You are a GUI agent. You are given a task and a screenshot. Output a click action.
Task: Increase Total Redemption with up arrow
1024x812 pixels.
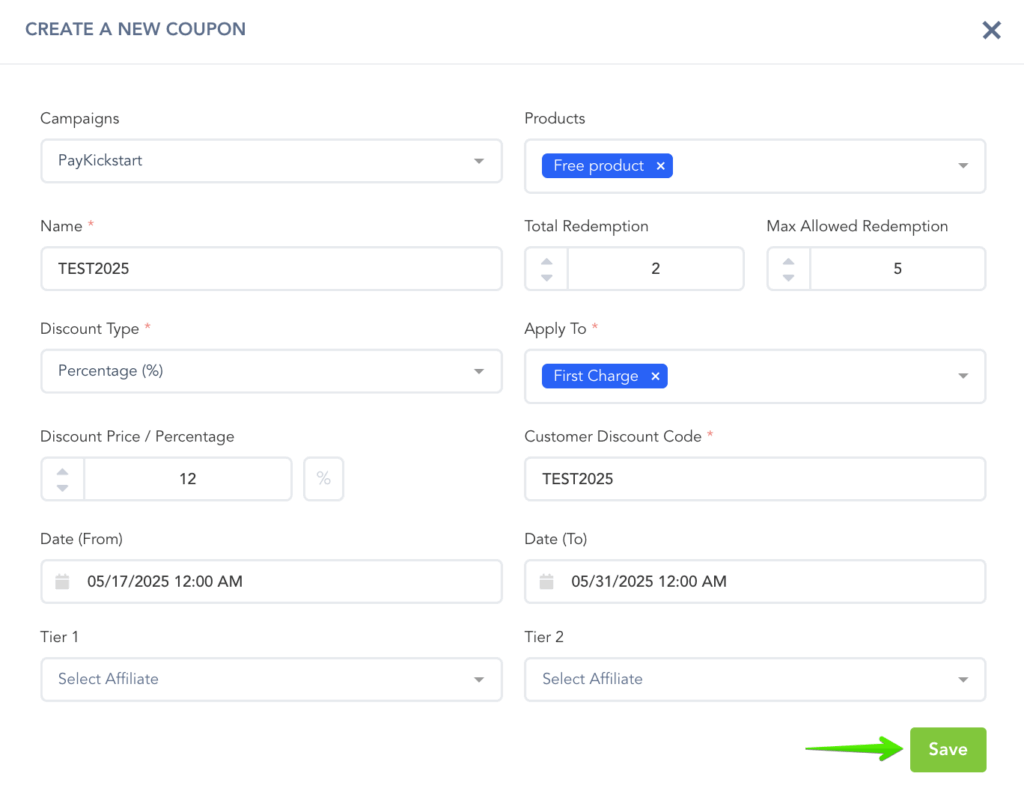coord(547,262)
